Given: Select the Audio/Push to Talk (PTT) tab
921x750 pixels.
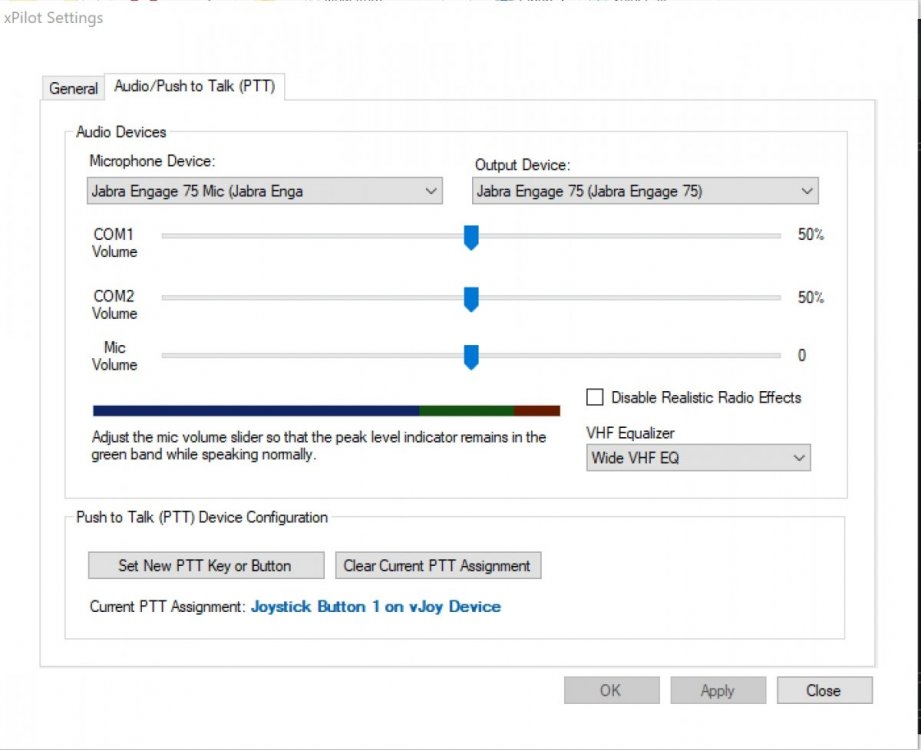Looking at the screenshot, I should [x=196, y=88].
